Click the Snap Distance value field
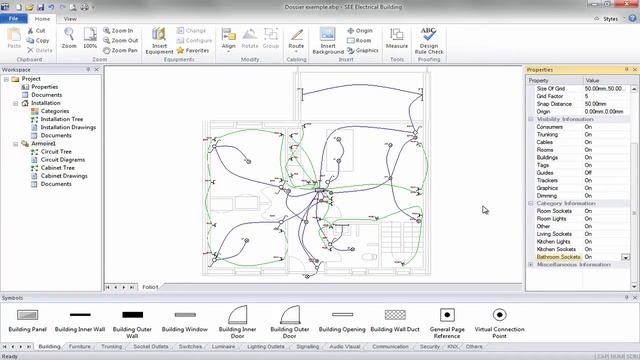This screenshot has height=360, width=640. coord(606,104)
